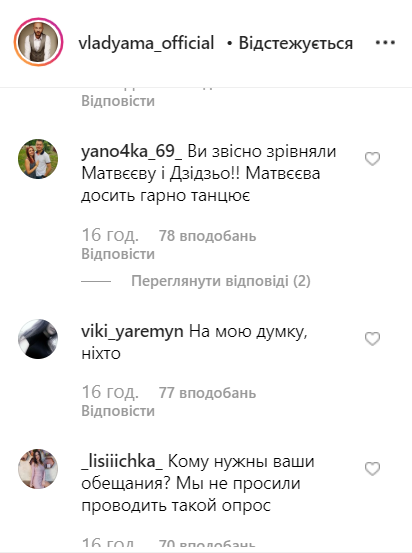Like the _lisiiichka_ comment with heart
The width and height of the screenshot is (412, 553).
372,469
